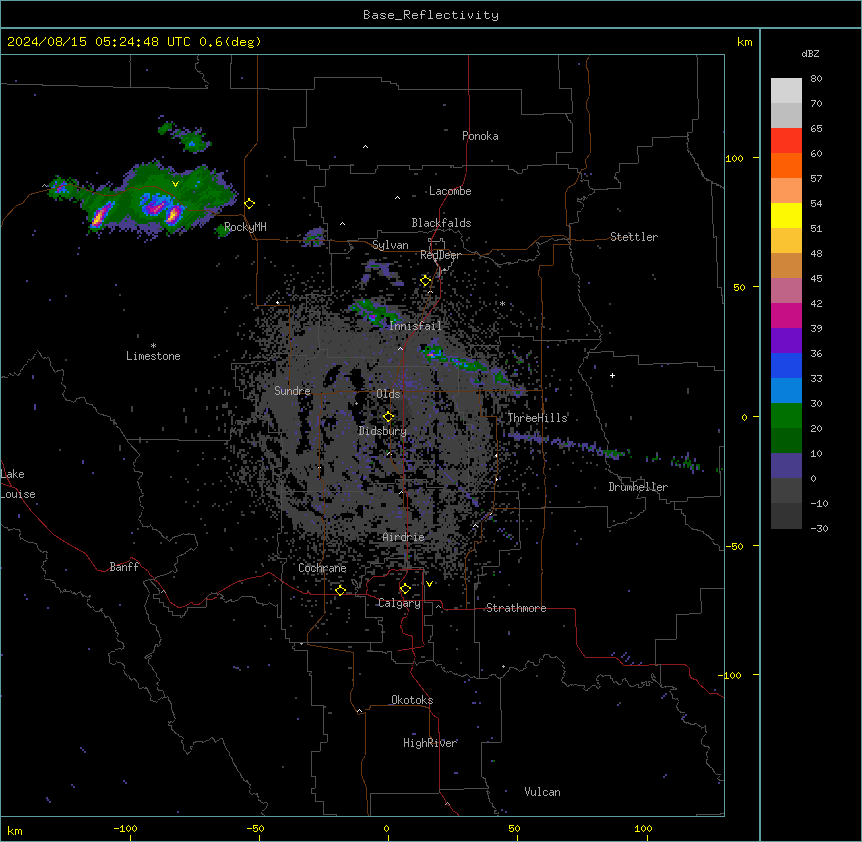
Task: Click the Strathmore city label
Action: click(x=516, y=608)
